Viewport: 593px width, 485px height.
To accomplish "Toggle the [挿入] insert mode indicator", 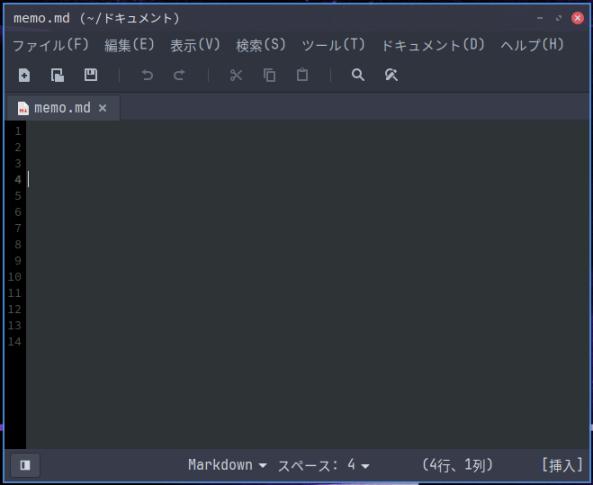I will pyautogui.click(x=562, y=465).
